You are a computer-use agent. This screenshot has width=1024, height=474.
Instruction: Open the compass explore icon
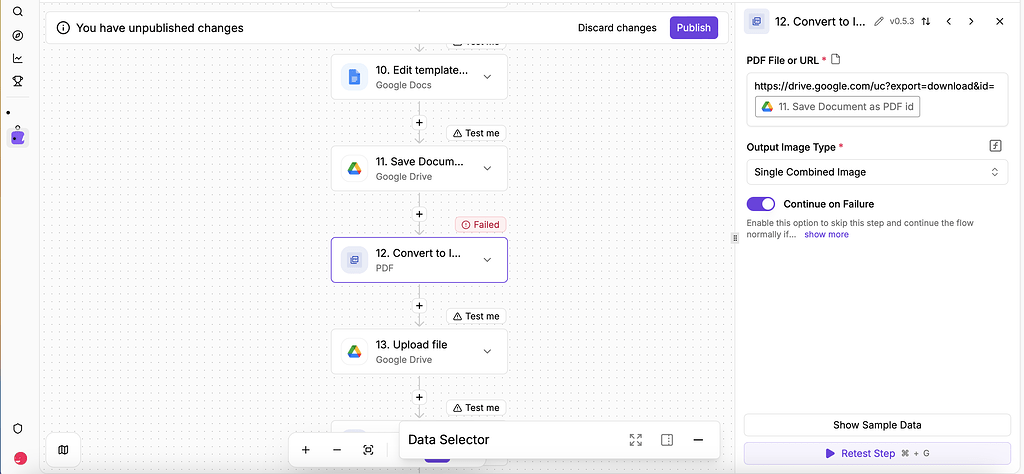pos(18,35)
